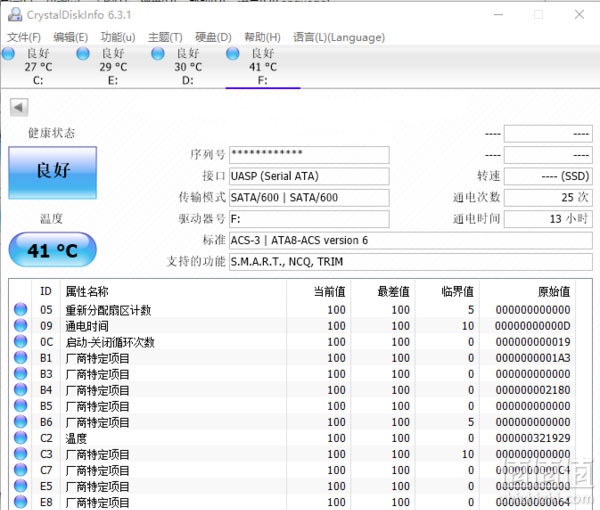Click status orb for attribute C2 温度
Screen dimensions: 600x510
[x=20, y=438]
